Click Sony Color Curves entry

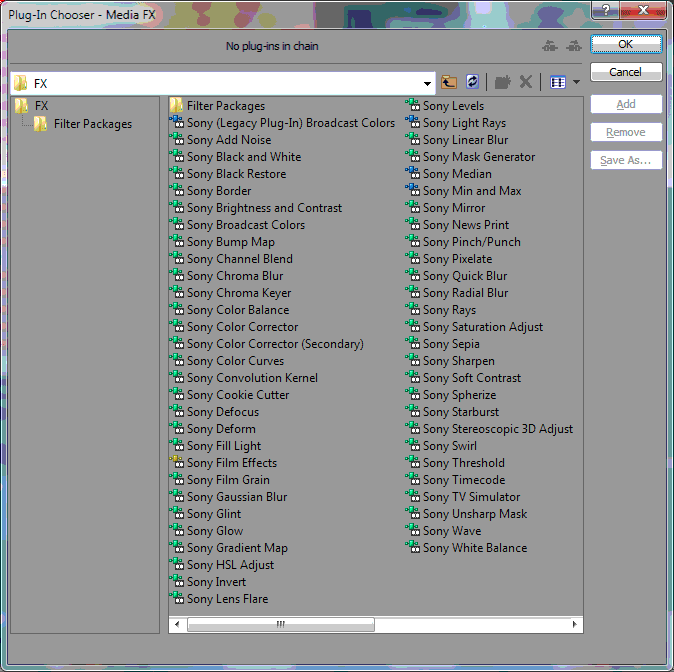click(x=227, y=361)
